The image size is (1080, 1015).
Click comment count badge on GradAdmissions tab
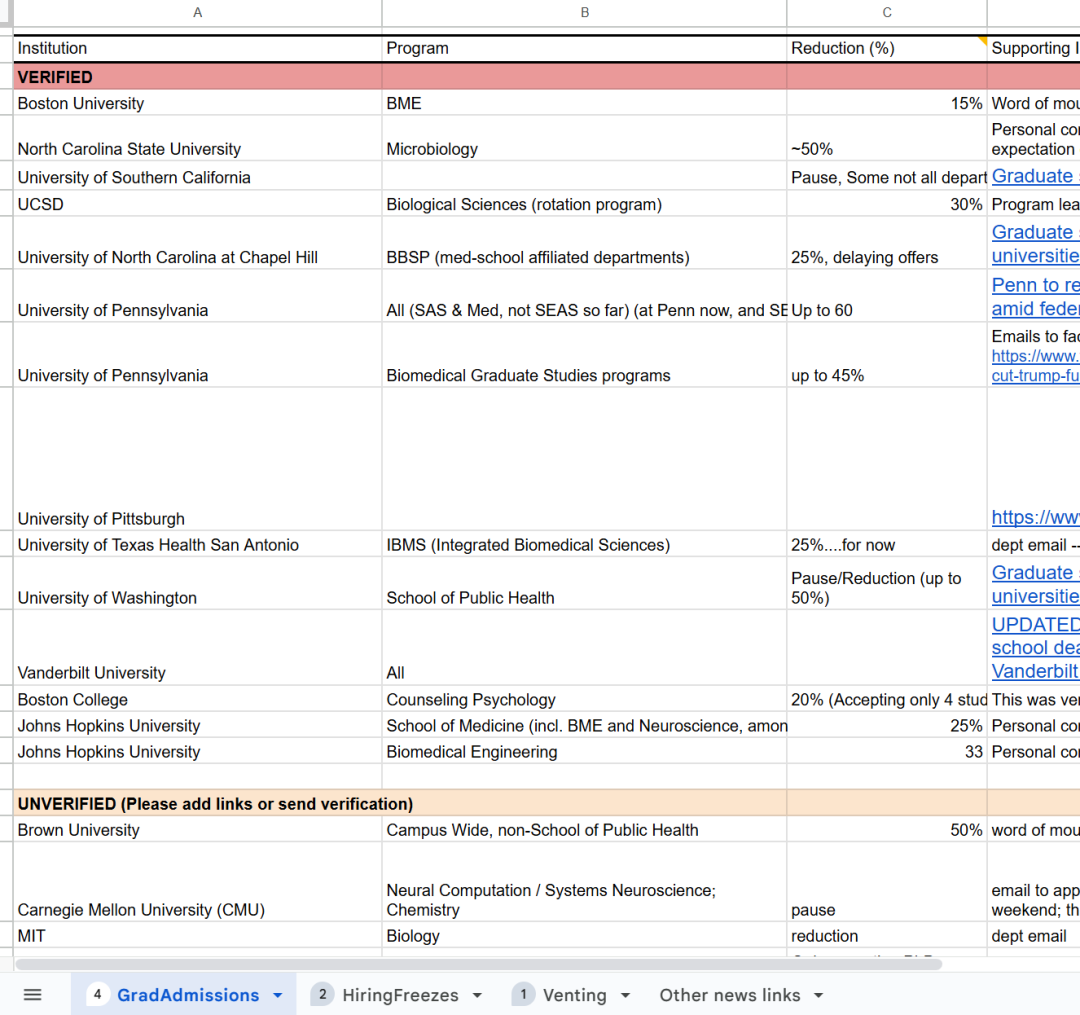tap(97, 994)
